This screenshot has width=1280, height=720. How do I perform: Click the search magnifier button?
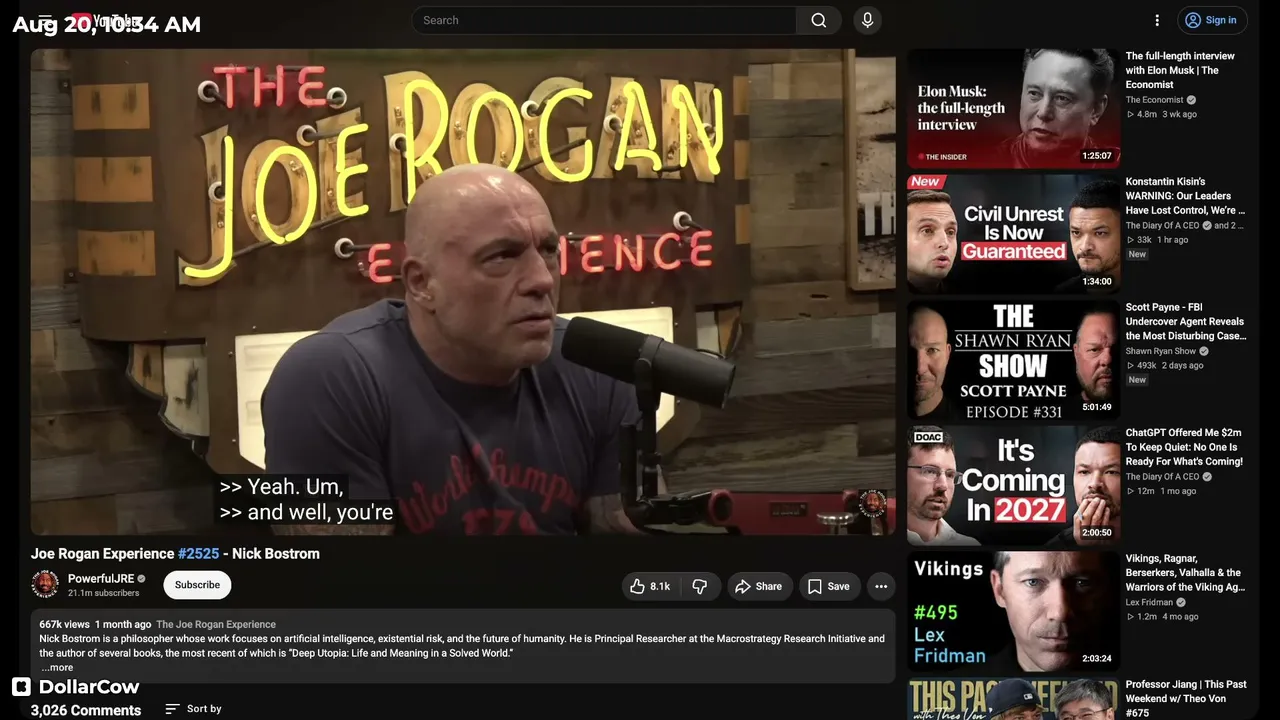[x=819, y=20]
